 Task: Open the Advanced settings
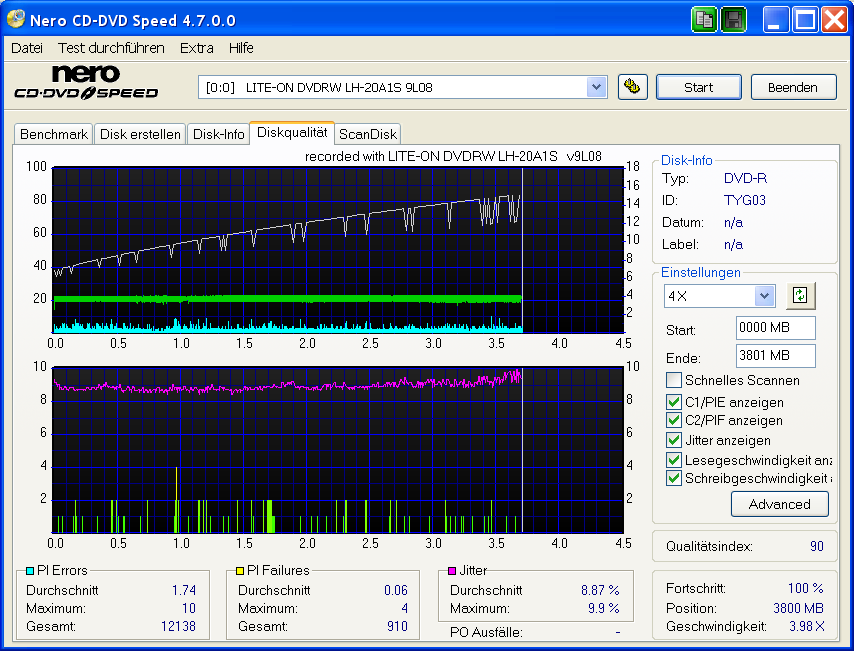click(x=780, y=504)
